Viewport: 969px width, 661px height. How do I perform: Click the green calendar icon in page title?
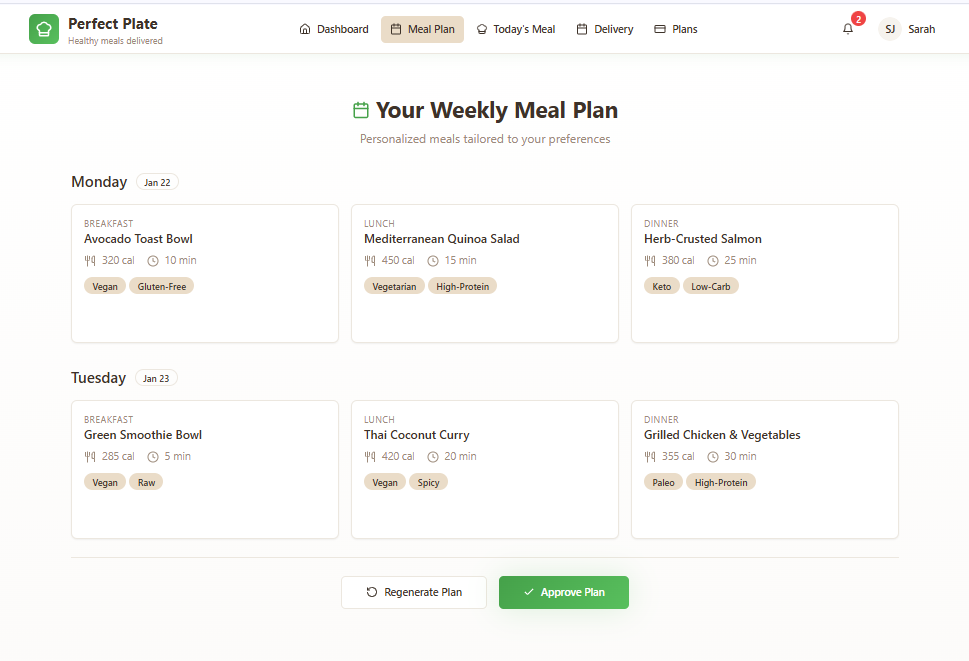(x=361, y=110)
